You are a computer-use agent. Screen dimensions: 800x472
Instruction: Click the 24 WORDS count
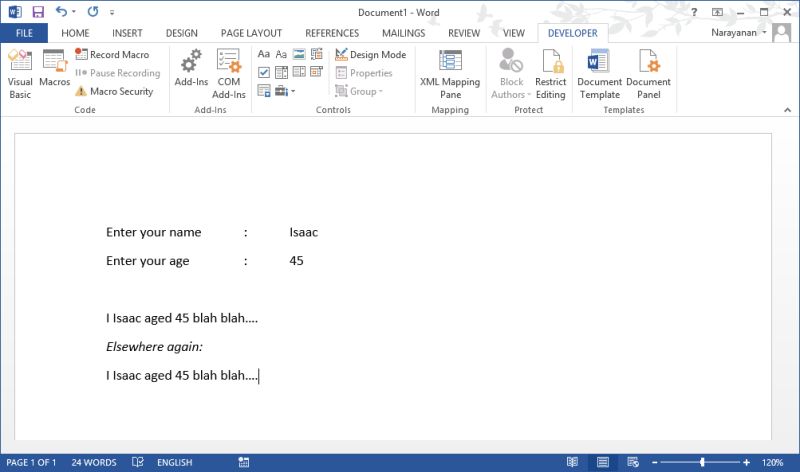pos(94,462)
